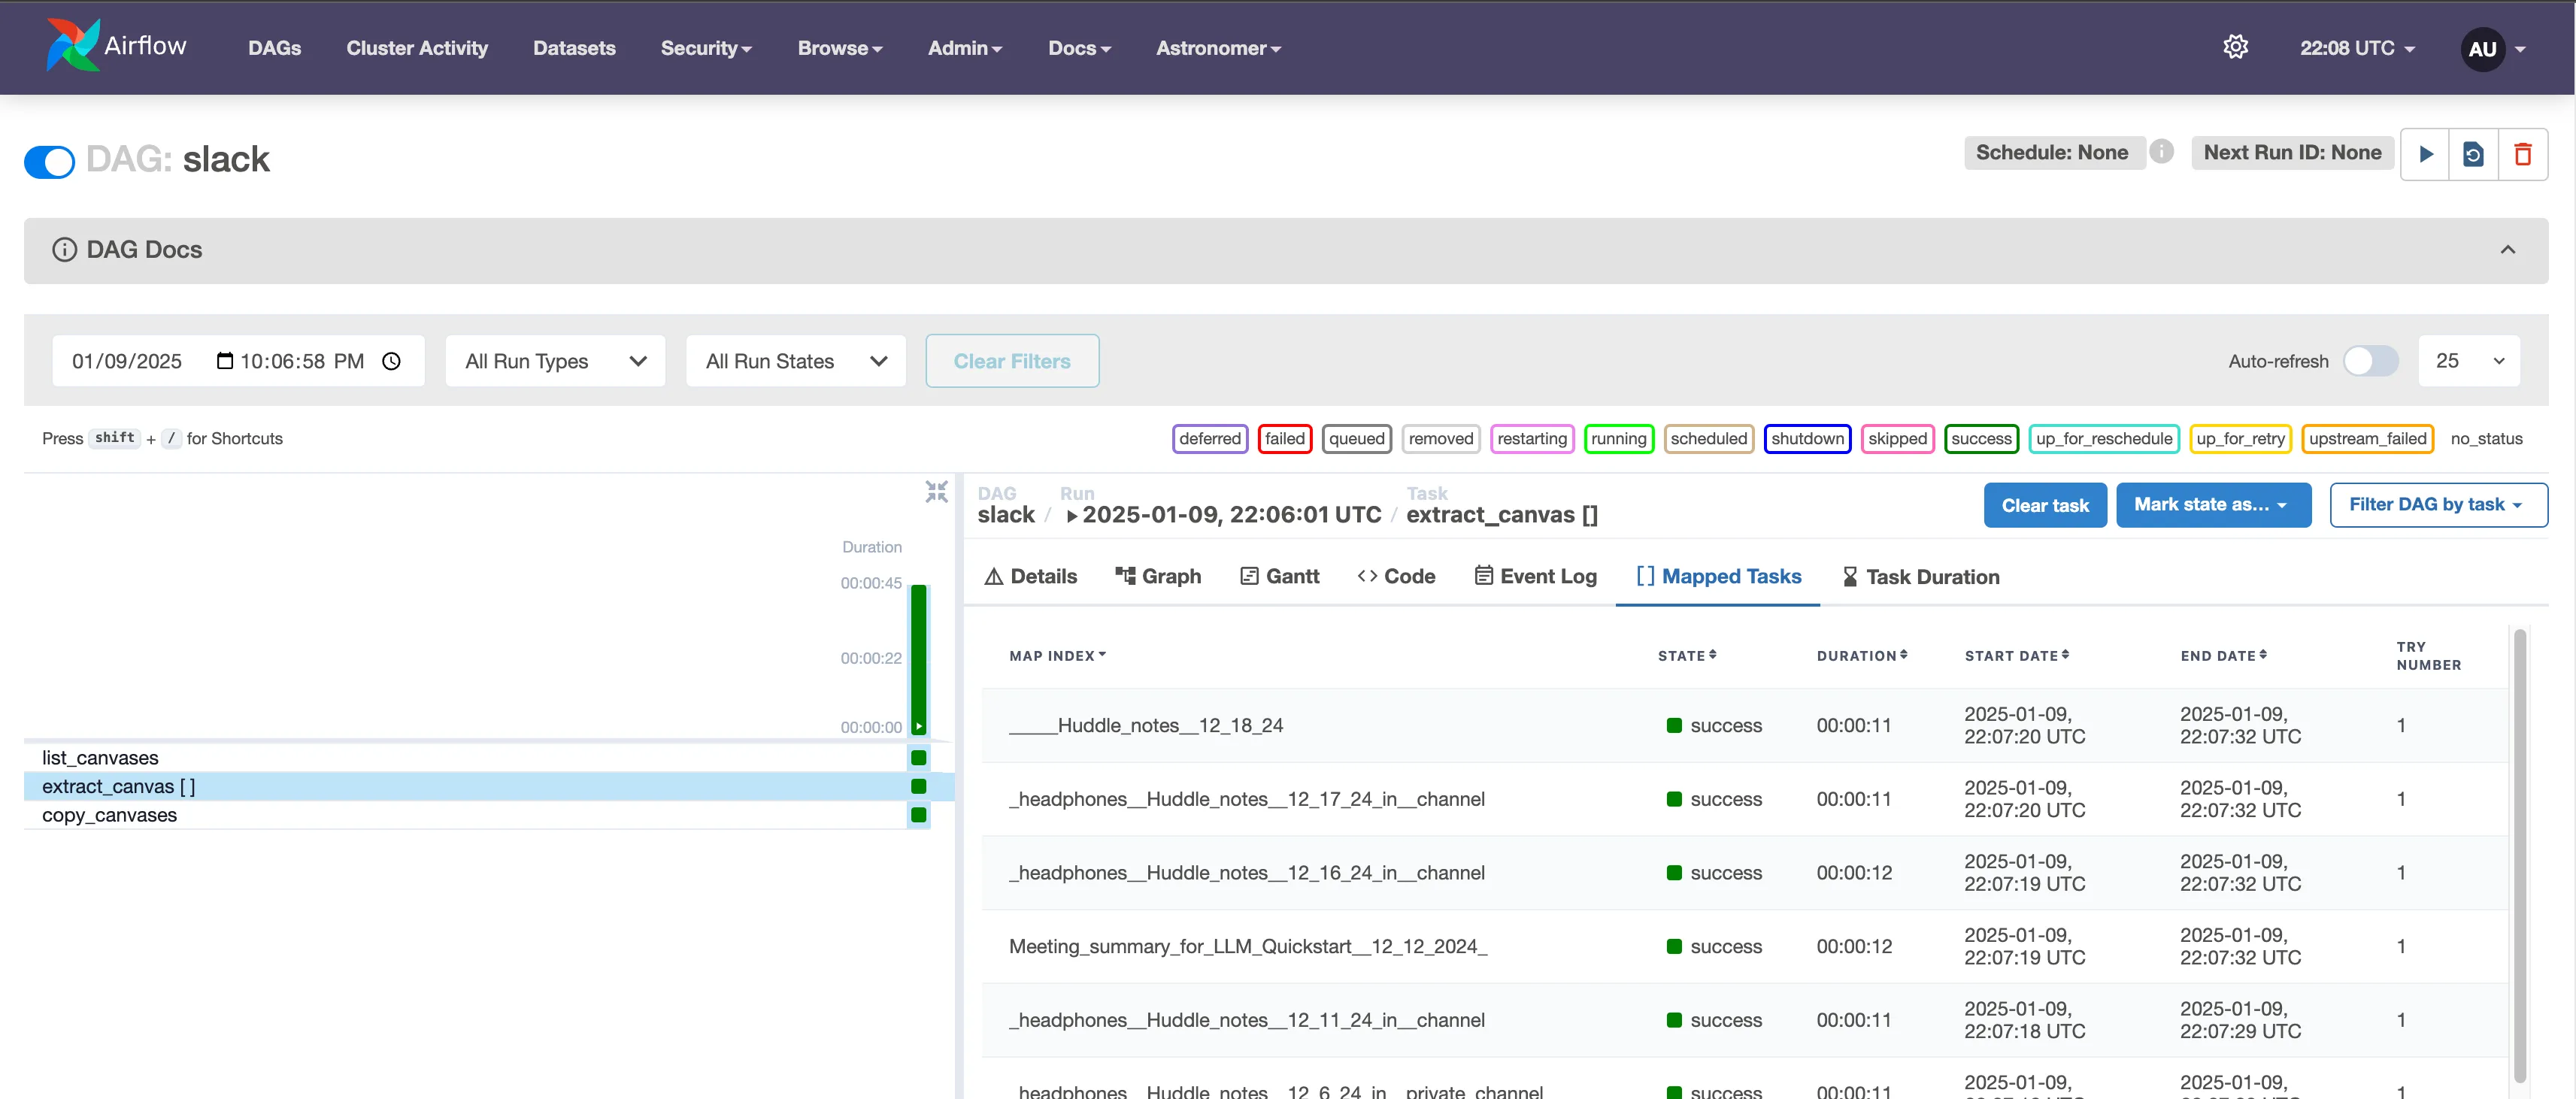Select the copy_canvases task row

point(489,815)
